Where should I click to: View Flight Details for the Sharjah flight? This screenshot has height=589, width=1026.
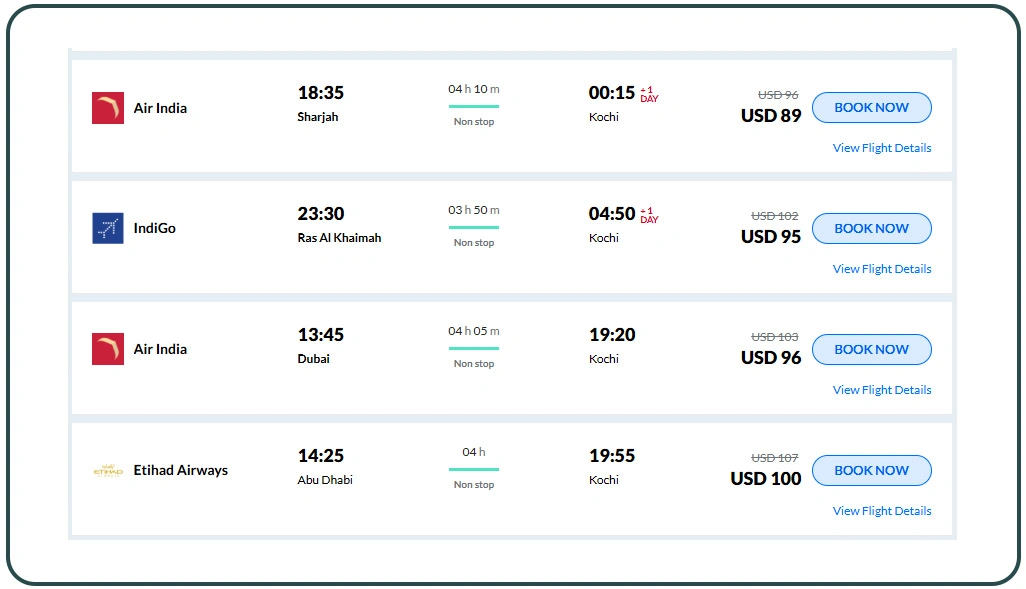[x=881, y=147]
